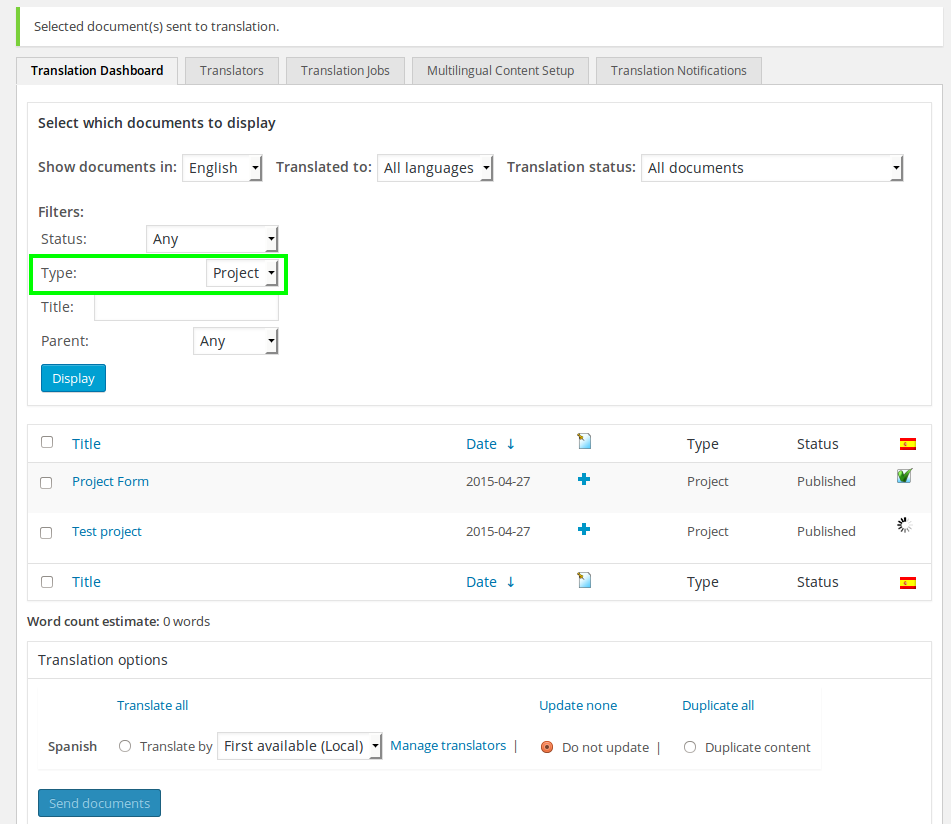The width and height of the screenshot is (951, 824).
Task: Click the Title filter text field
Action: (x=186, y=307)
